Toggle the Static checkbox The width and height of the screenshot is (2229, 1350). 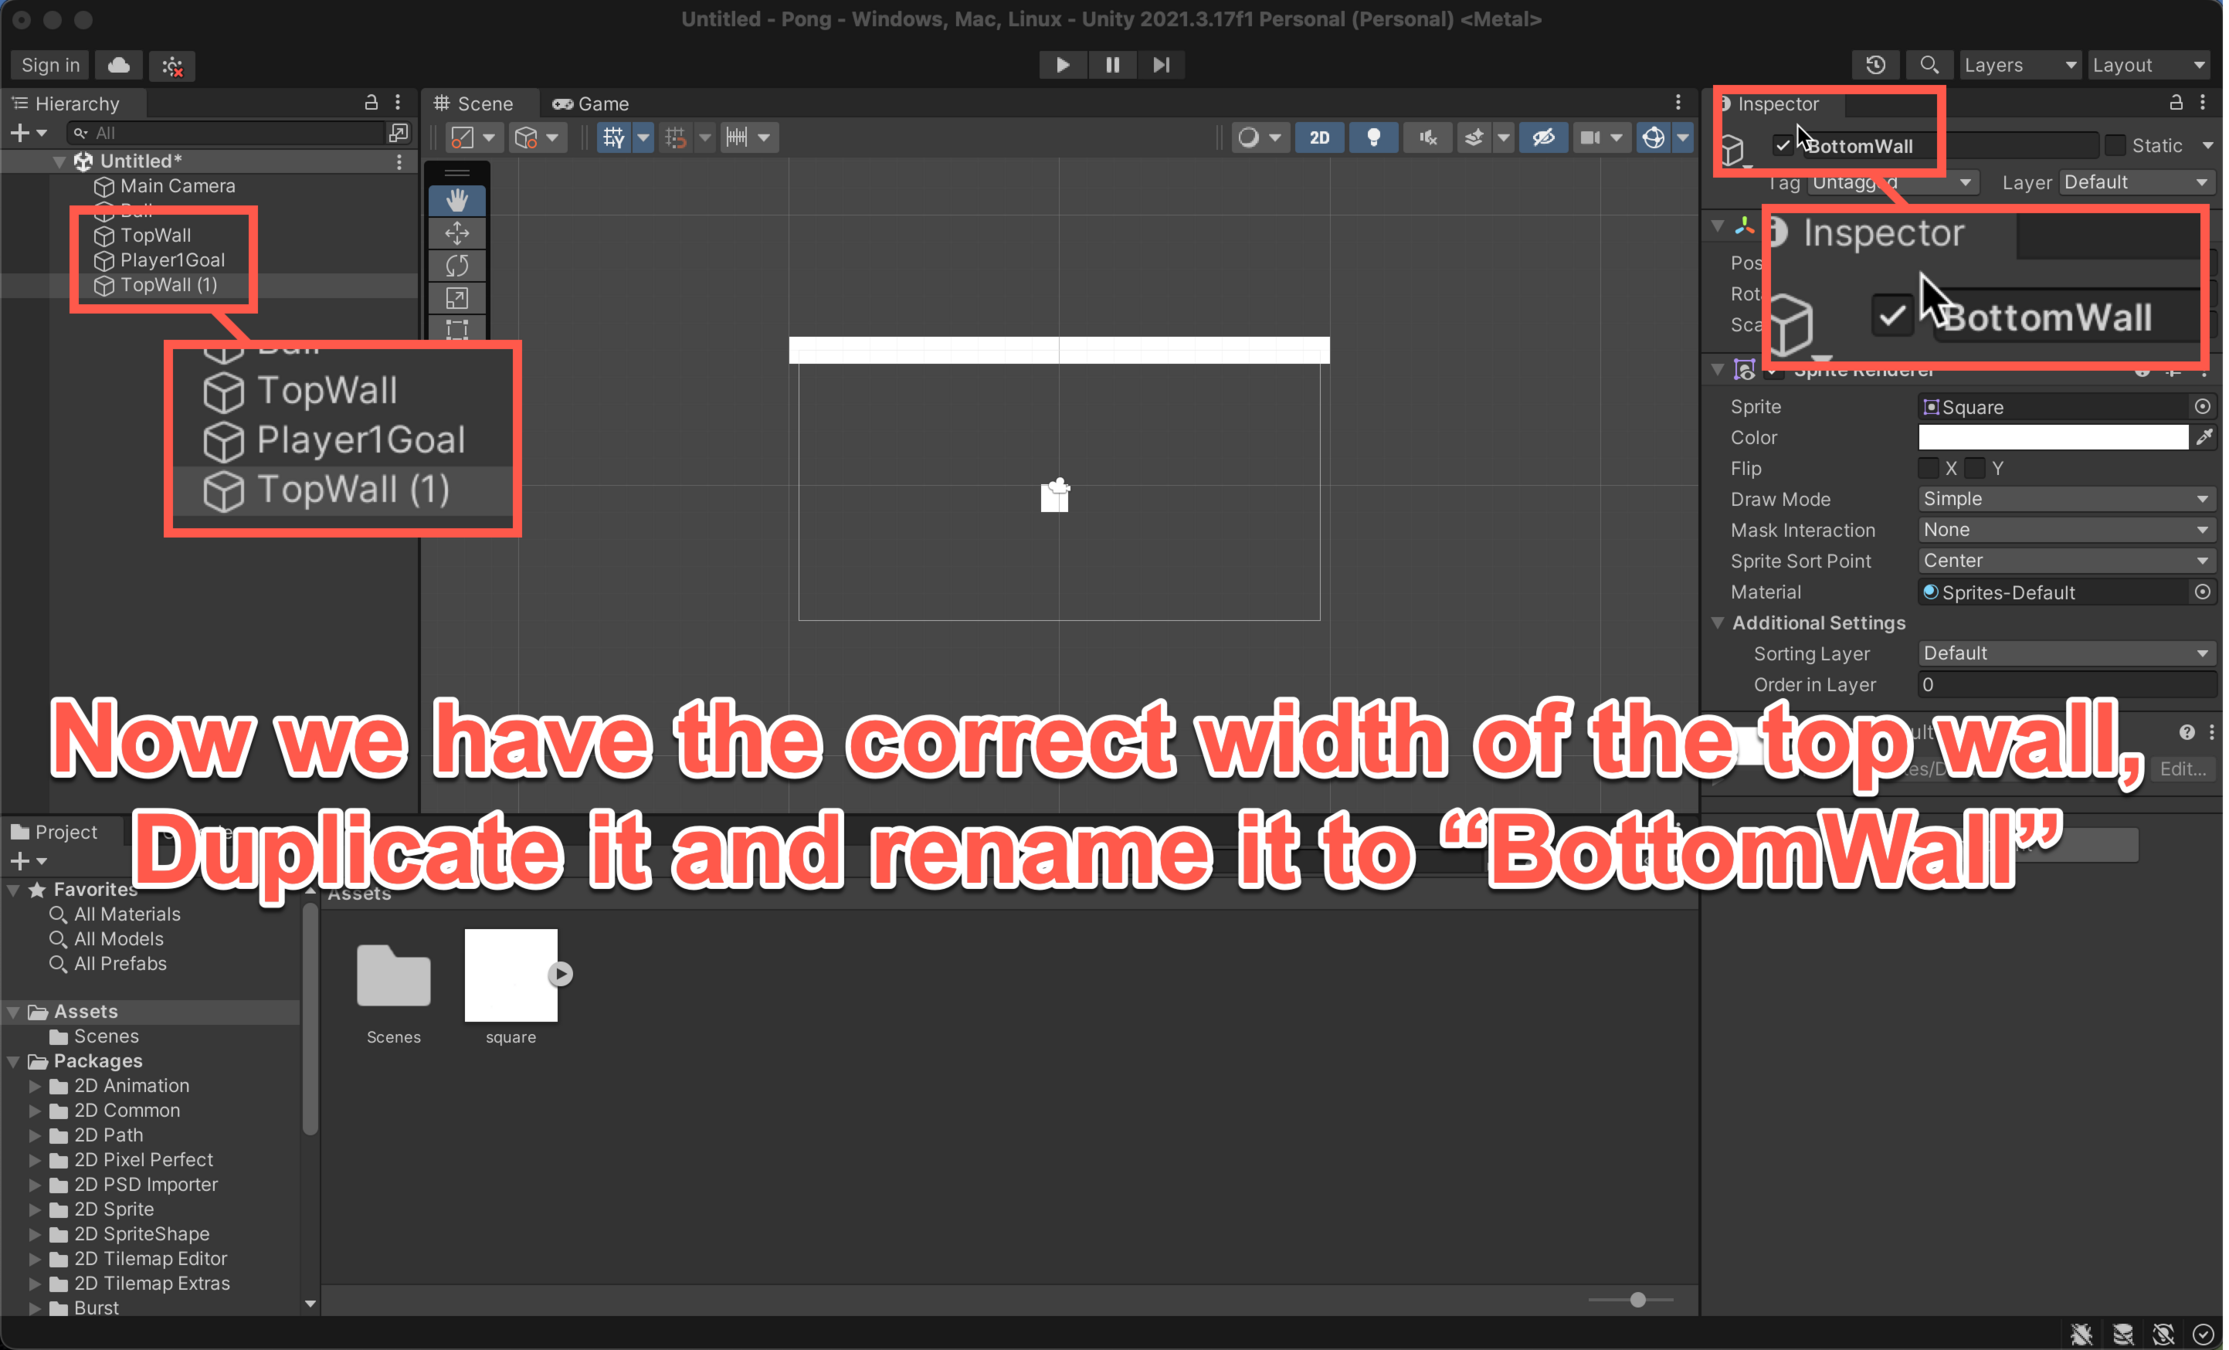[2115, 145]
